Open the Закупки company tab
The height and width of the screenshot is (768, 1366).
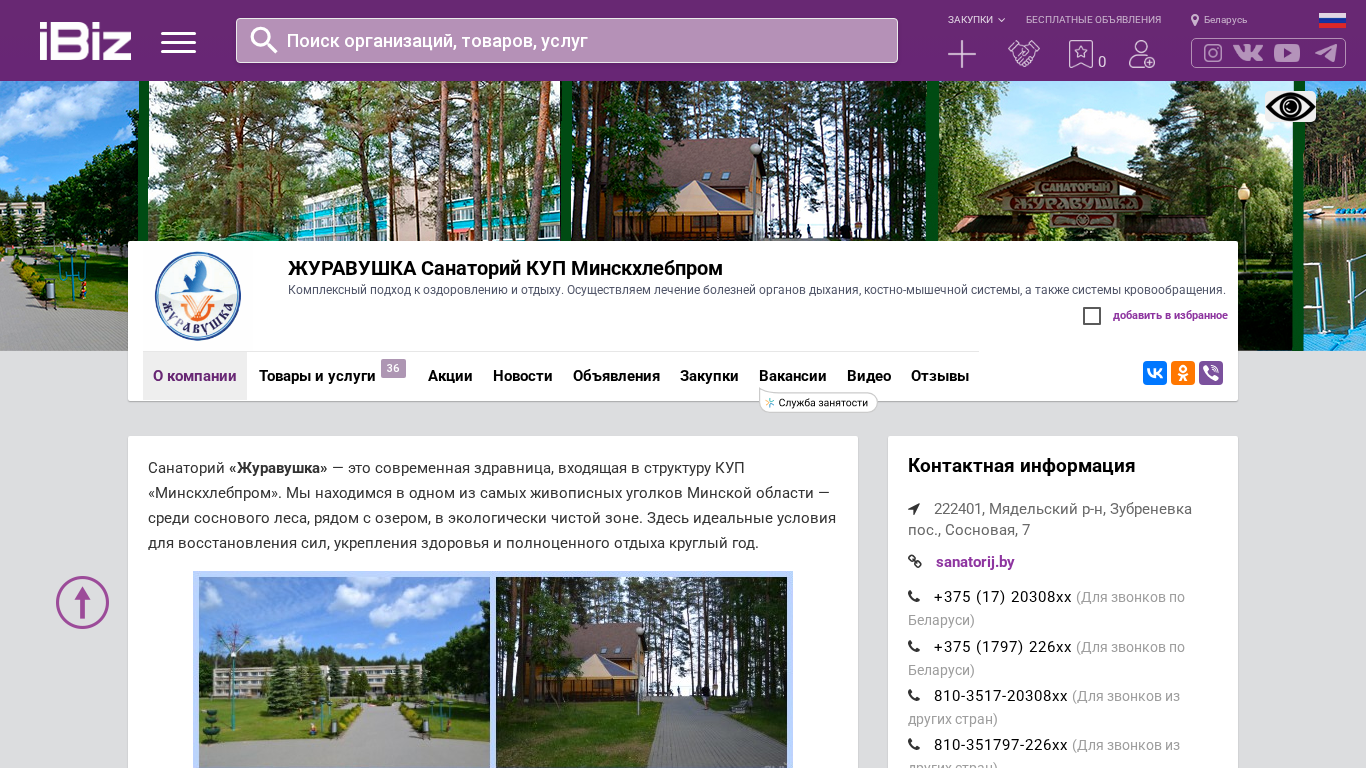(709, 376)
